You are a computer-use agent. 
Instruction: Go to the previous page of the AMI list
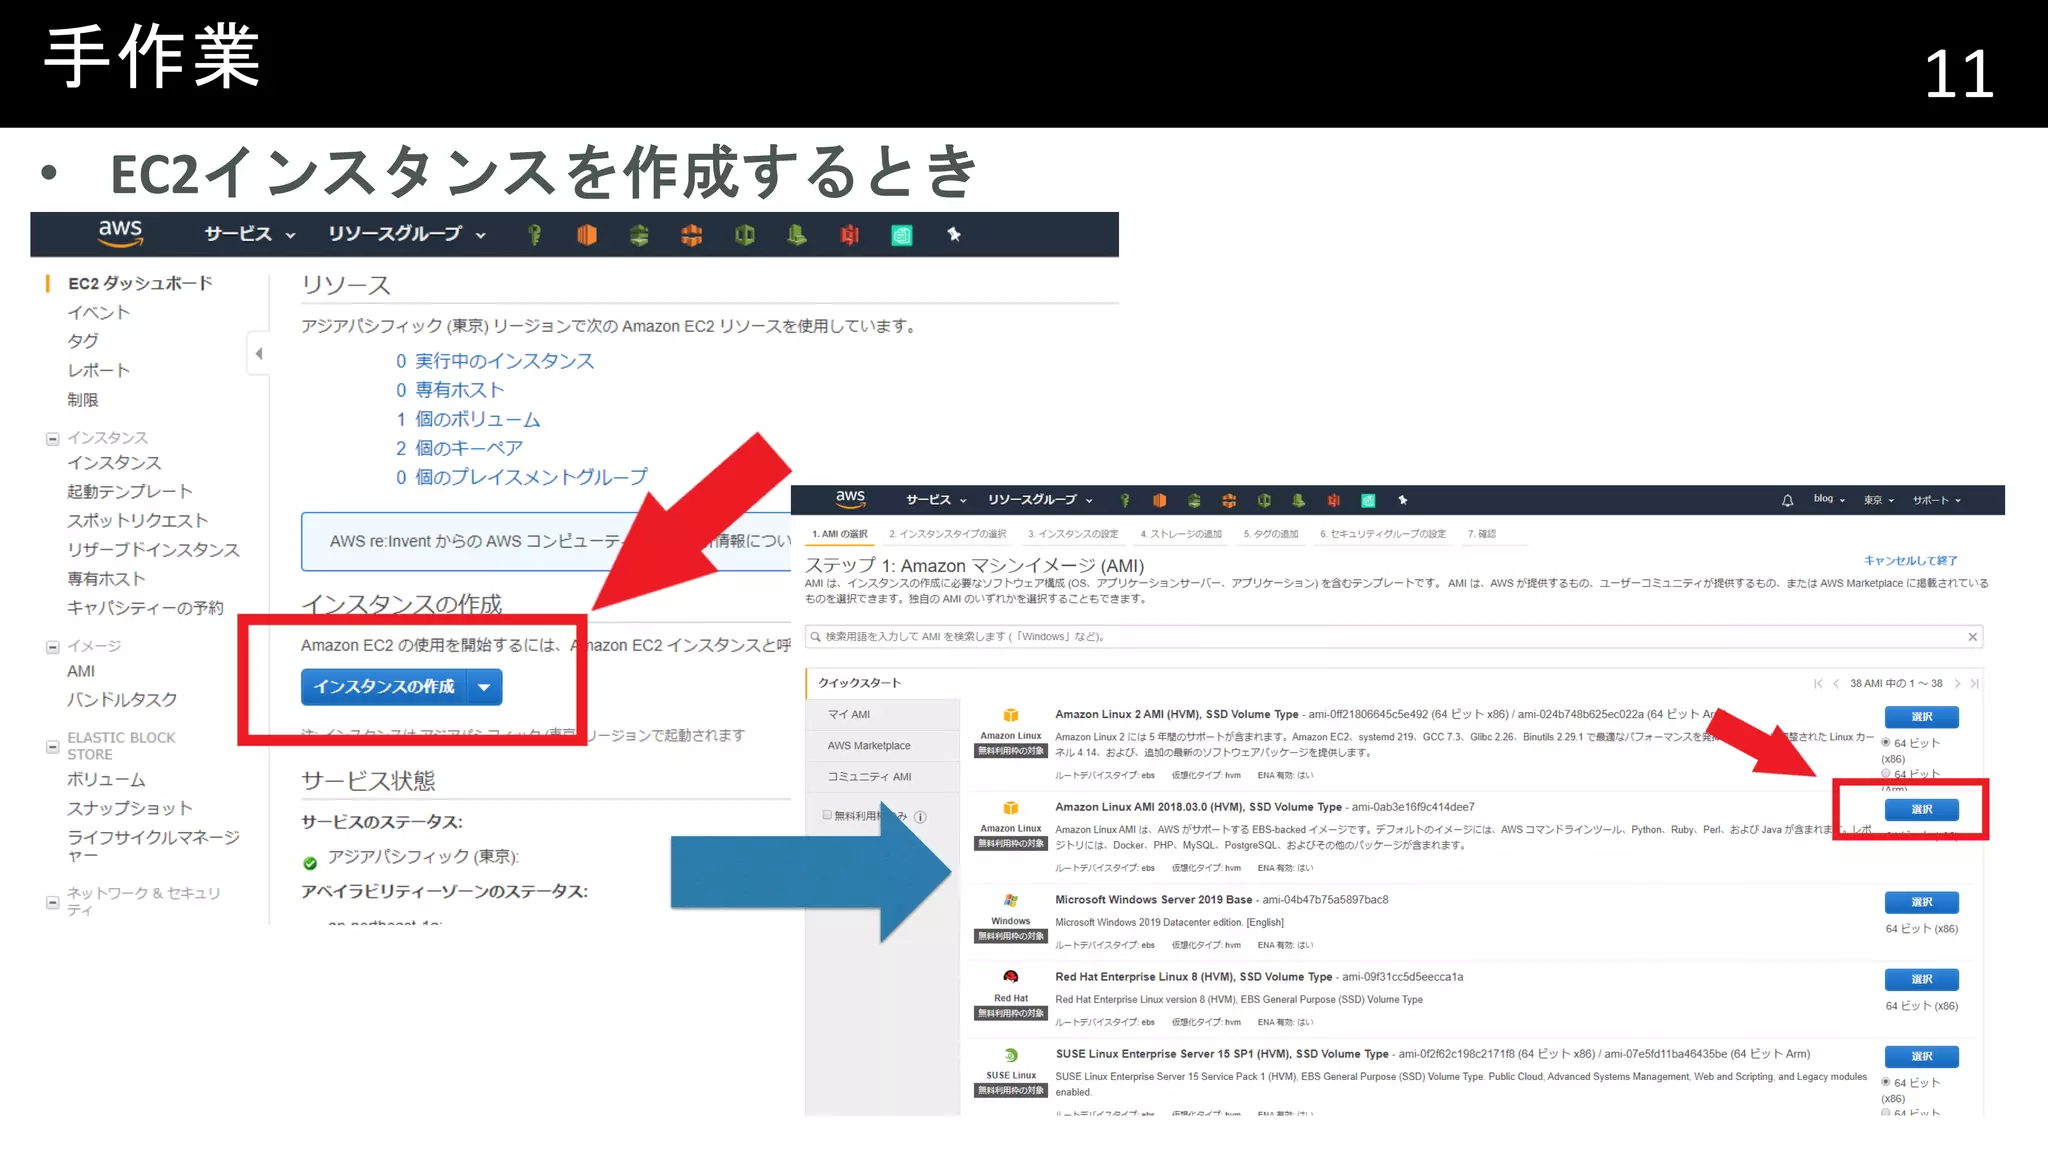click(1836, 684)
